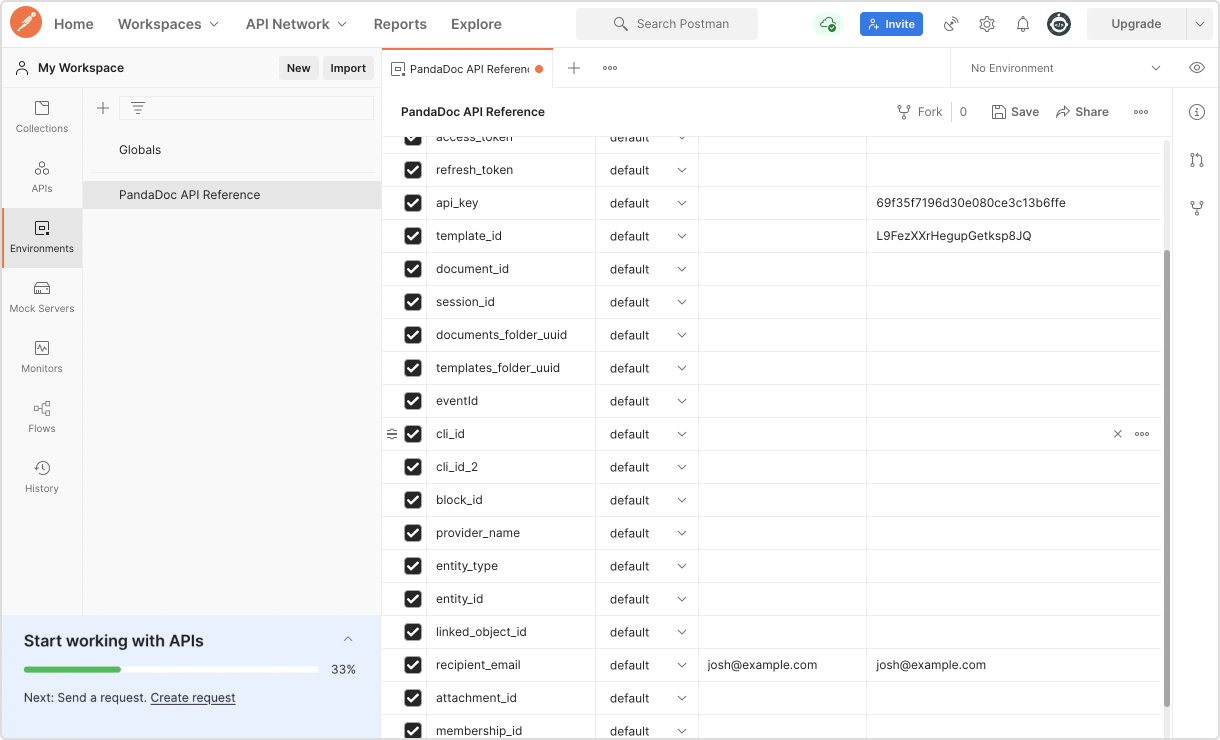Image resolution: width=1220 pixels, height=740 pixels.
Task: Click the environment filter input field
Action: point(246,108)
